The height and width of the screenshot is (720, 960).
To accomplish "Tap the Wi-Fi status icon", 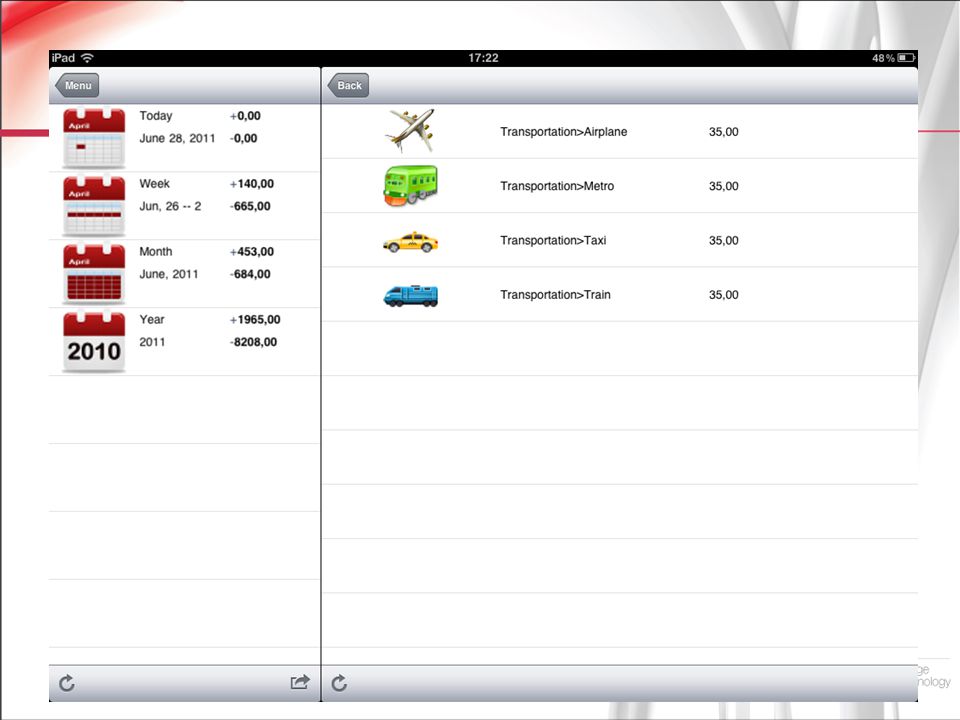I will tap(88, 58).
